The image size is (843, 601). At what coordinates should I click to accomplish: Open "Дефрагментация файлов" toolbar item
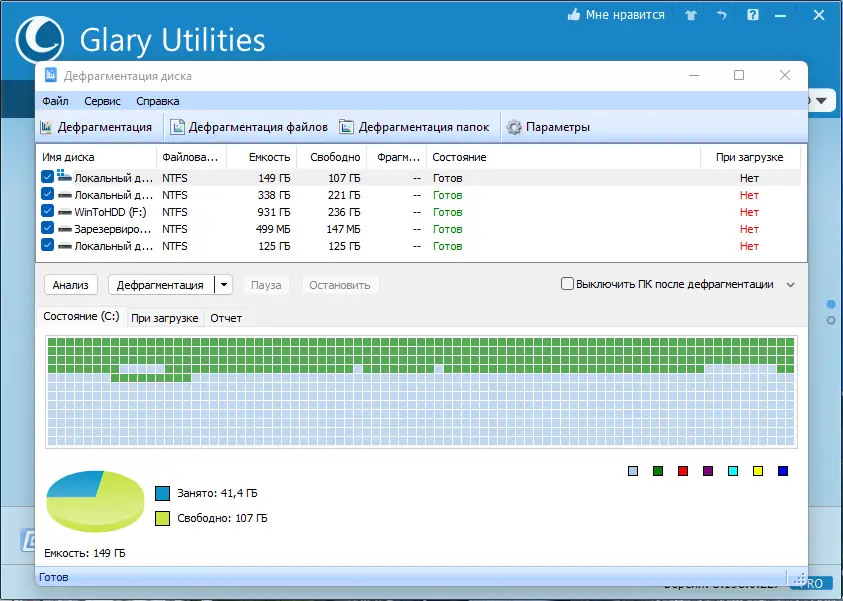coord(249,127)
